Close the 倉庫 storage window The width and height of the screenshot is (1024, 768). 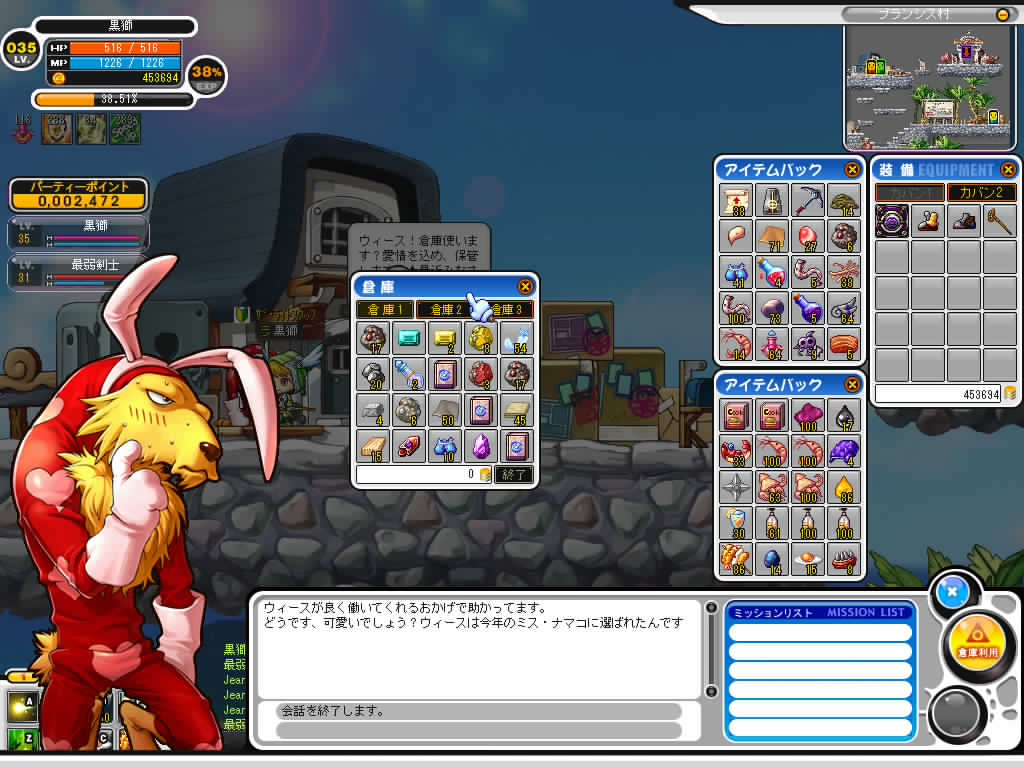coord(525,287)
